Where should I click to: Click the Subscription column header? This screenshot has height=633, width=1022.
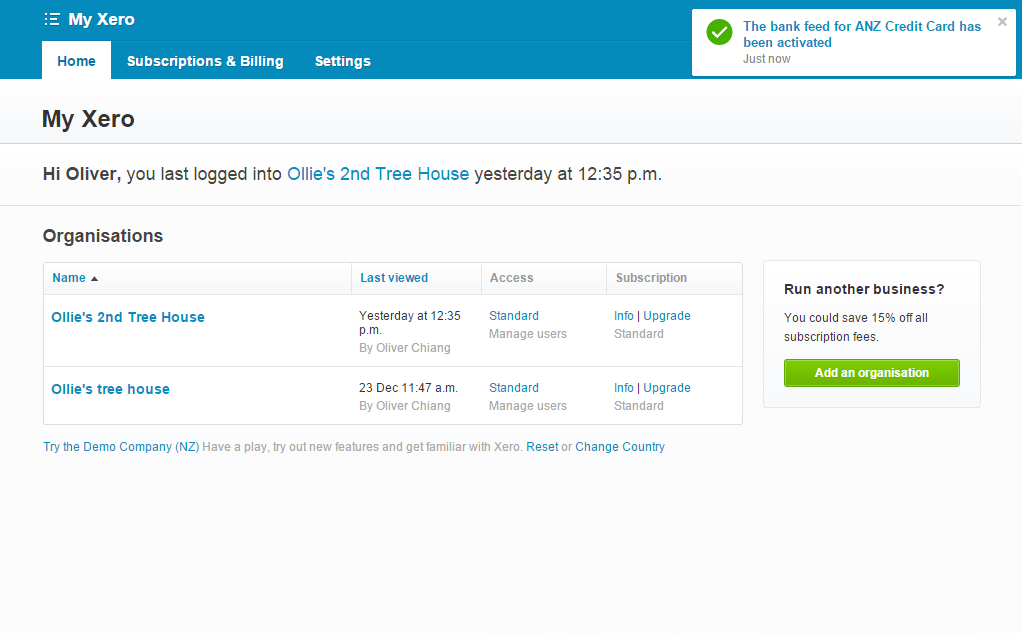tap(651, 278)
